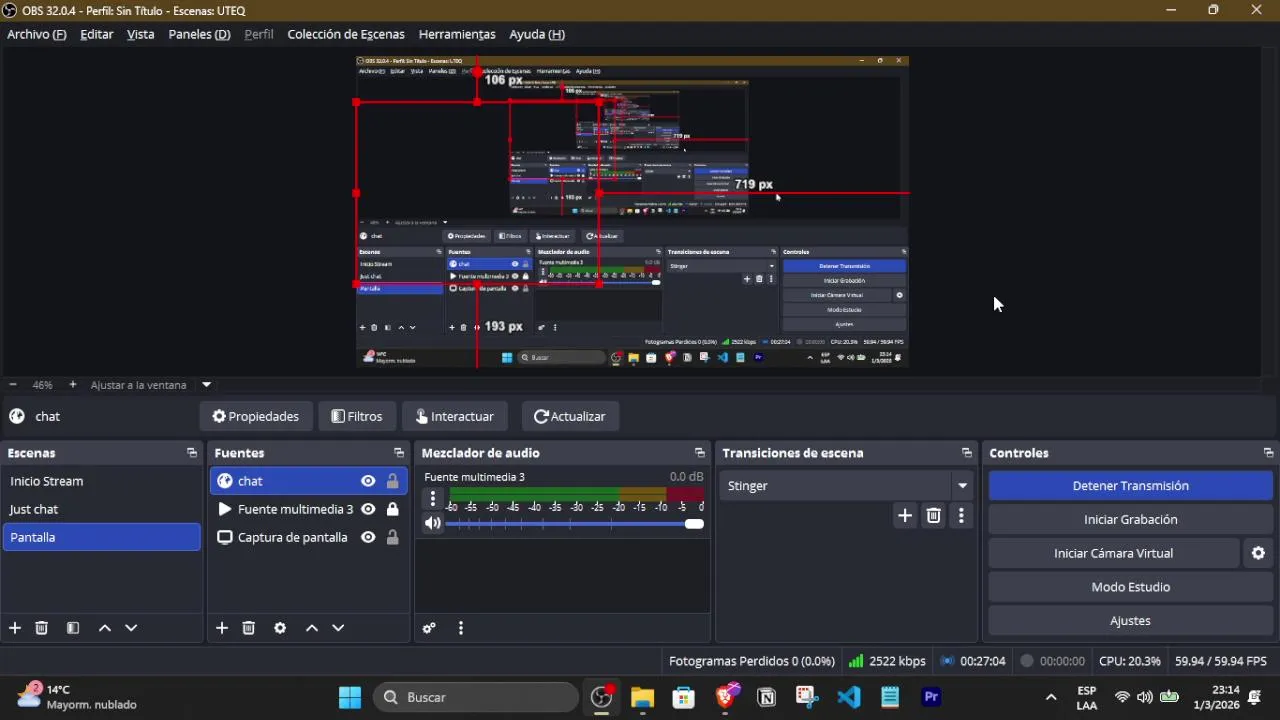Open preview scaling dropdown arrow
The width and height of the screenshot is (1280, 720).
pyautogui.click(x=207, y=384)
